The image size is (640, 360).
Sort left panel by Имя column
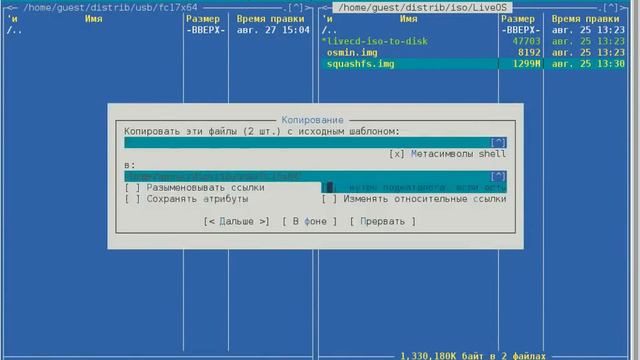click(x=94, y=19)
